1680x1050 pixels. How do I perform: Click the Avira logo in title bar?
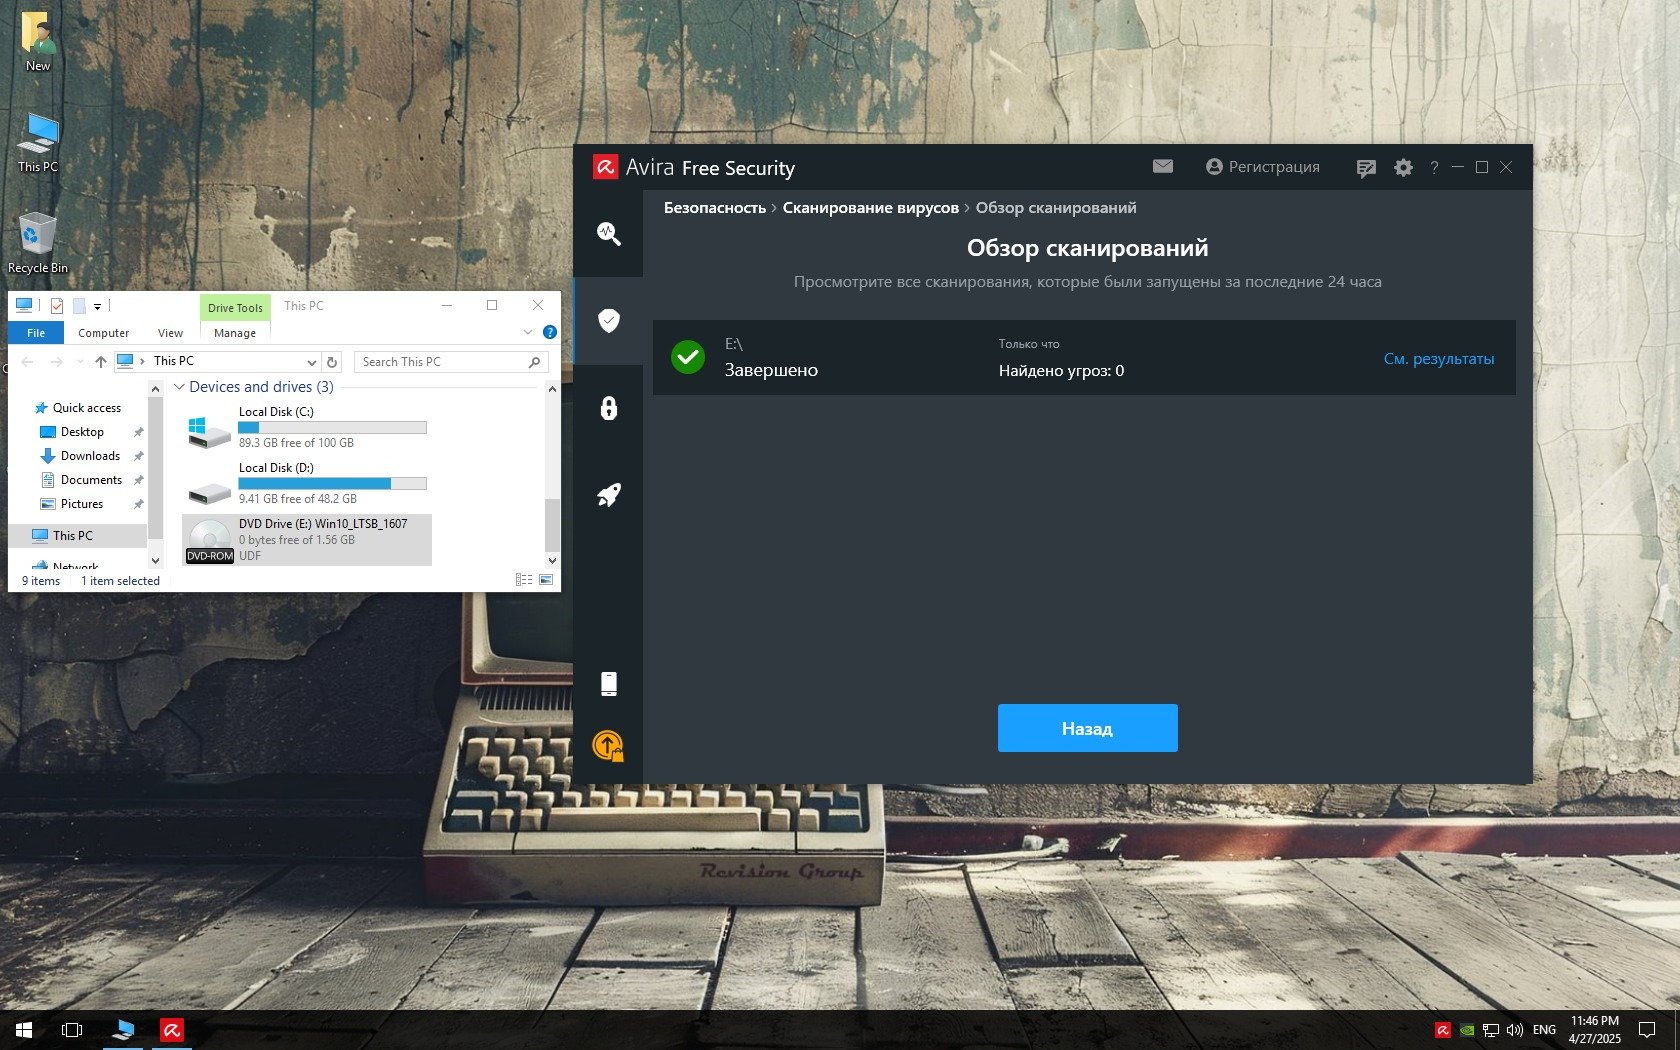pyautogui.click(x=605, y=167)
